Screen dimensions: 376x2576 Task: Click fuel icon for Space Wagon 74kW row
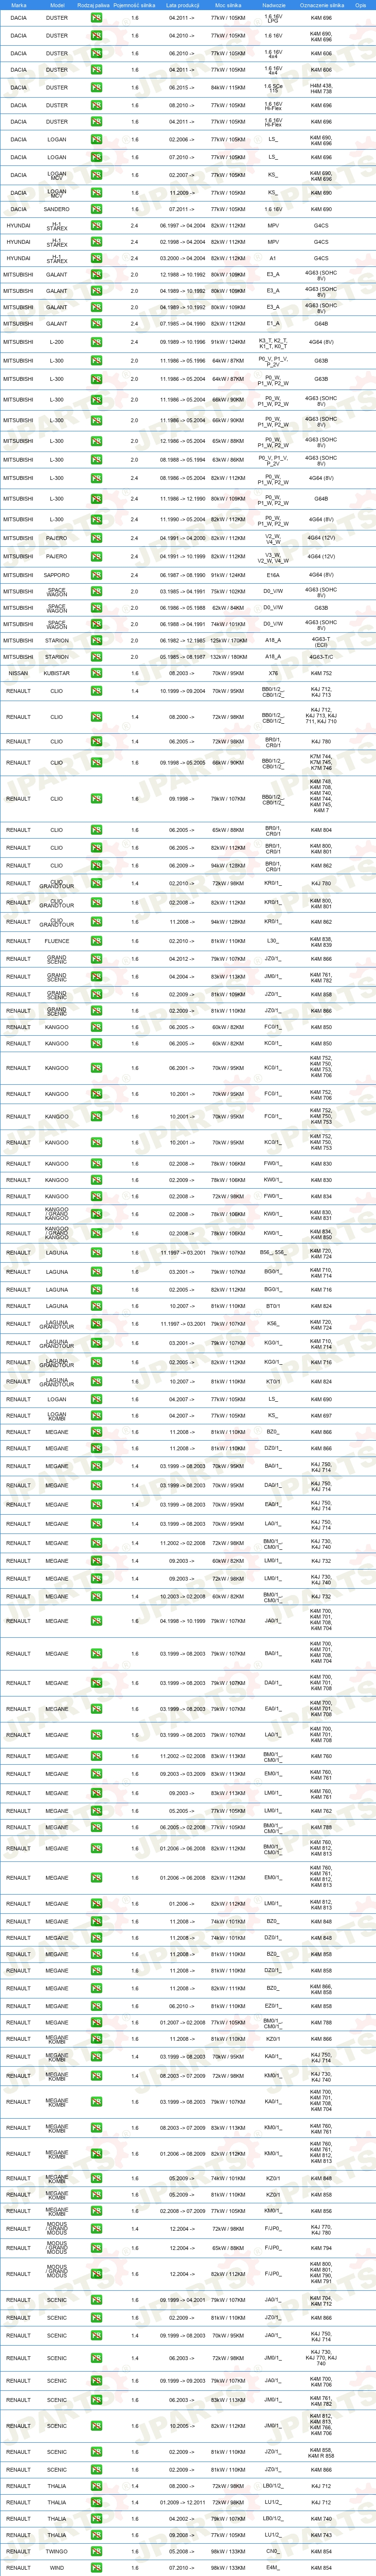coord(96,624)
